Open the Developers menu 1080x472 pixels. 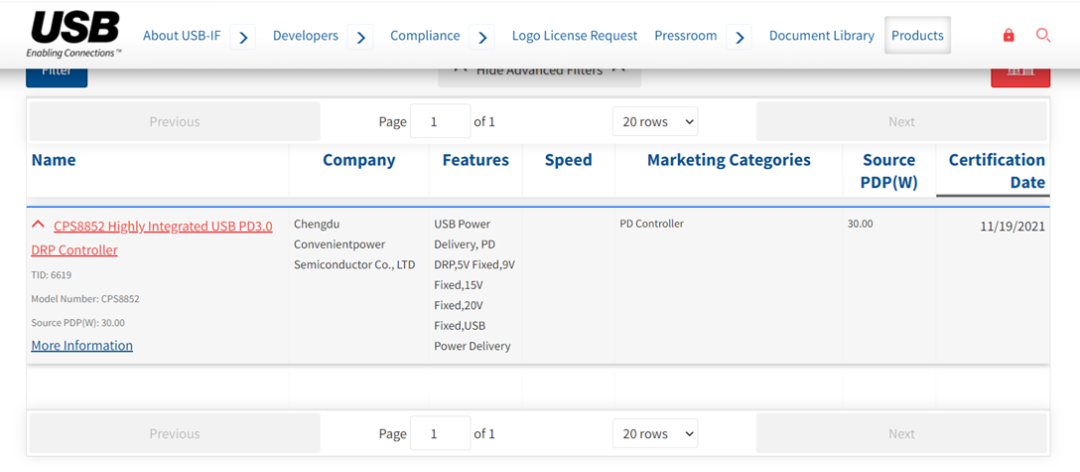[x=305, y=35]
